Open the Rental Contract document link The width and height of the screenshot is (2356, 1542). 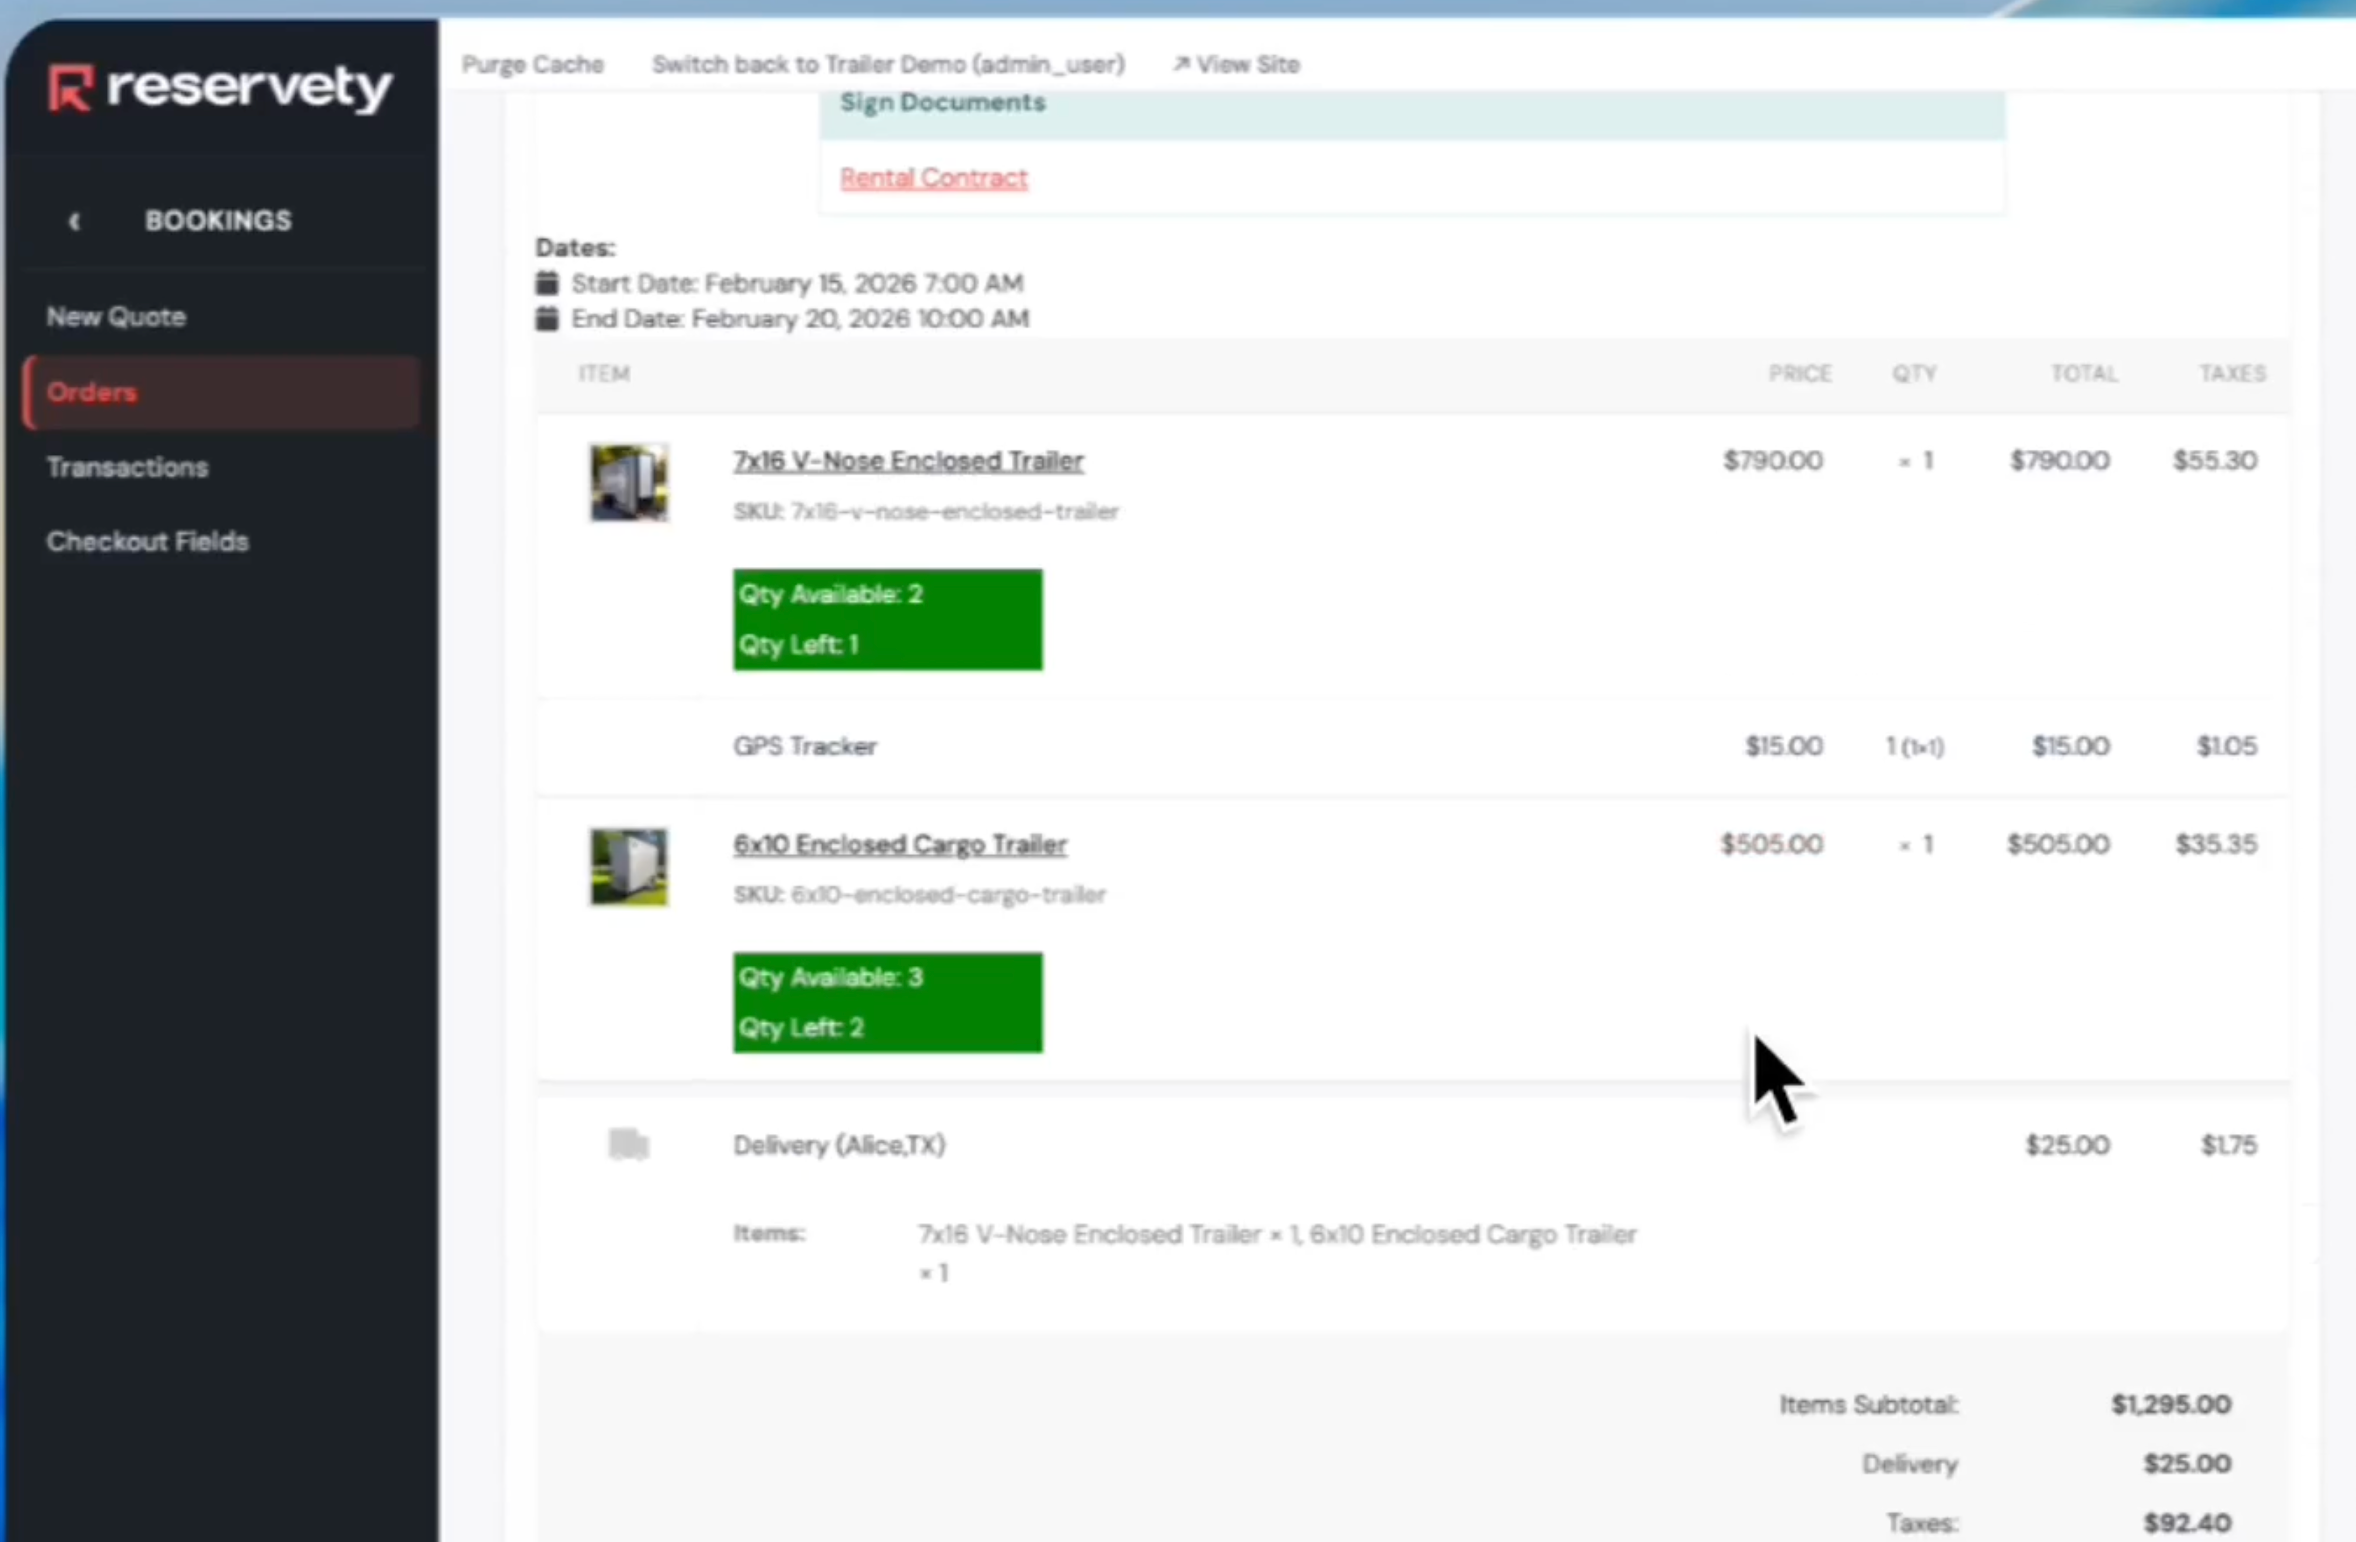pos(933,178)
